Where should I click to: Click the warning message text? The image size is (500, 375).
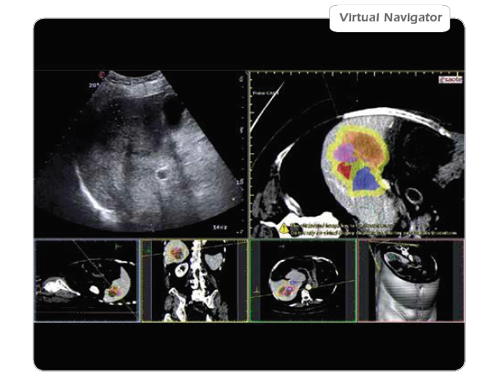click(x=372, y=229)
